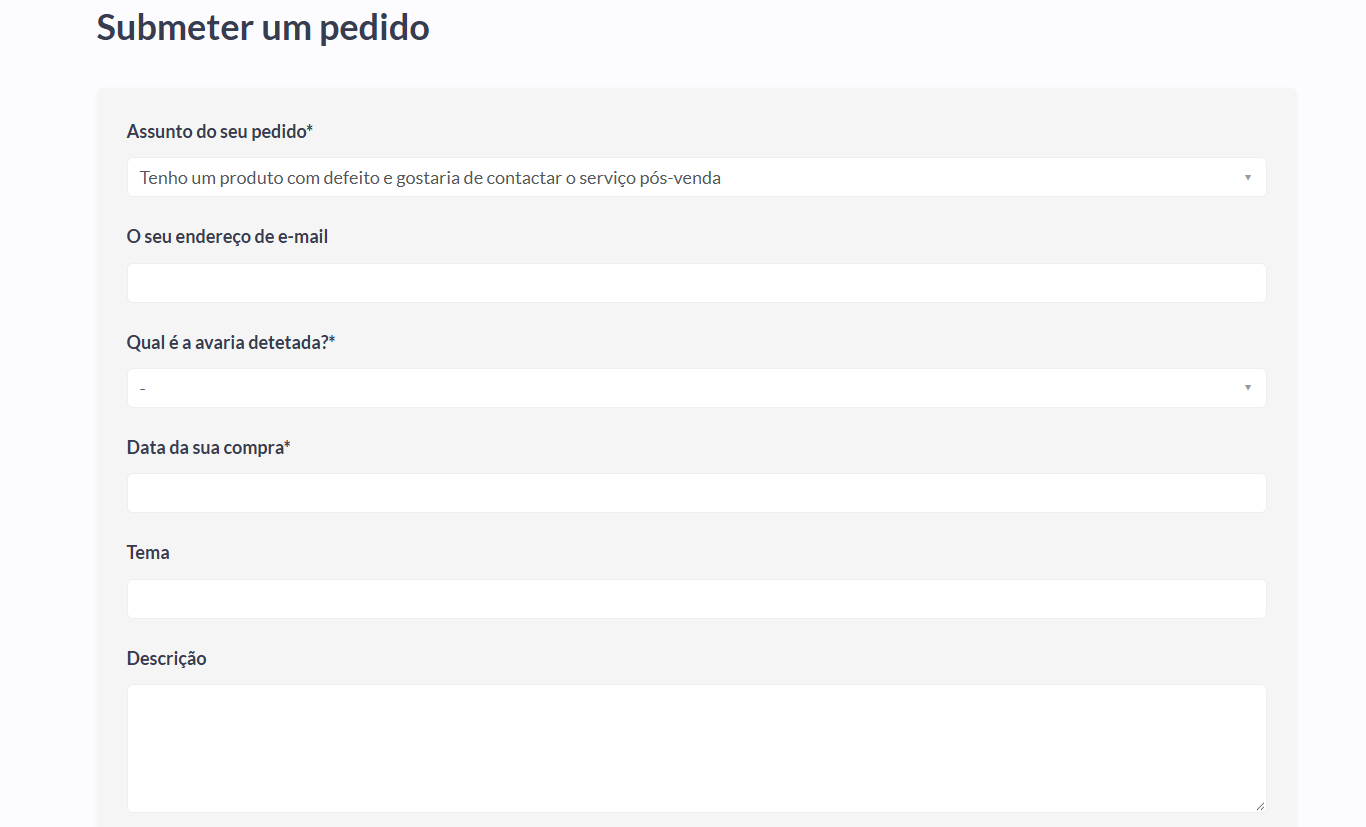Screen dimensions: 1366x827
Task: Click the 'Submeter um pedido' page heading
Action: [x=263, y=28]
